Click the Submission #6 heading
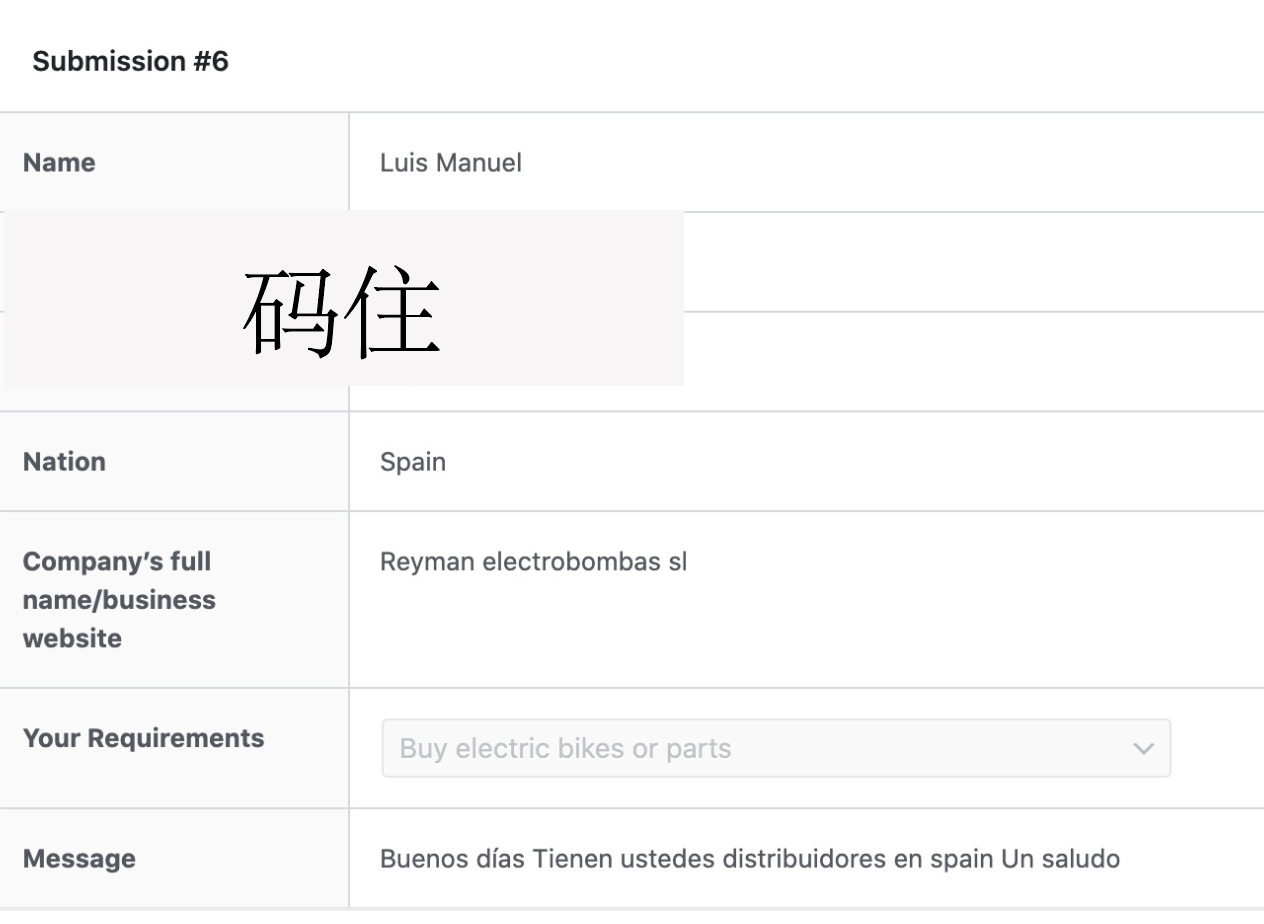 pos(130,62)
